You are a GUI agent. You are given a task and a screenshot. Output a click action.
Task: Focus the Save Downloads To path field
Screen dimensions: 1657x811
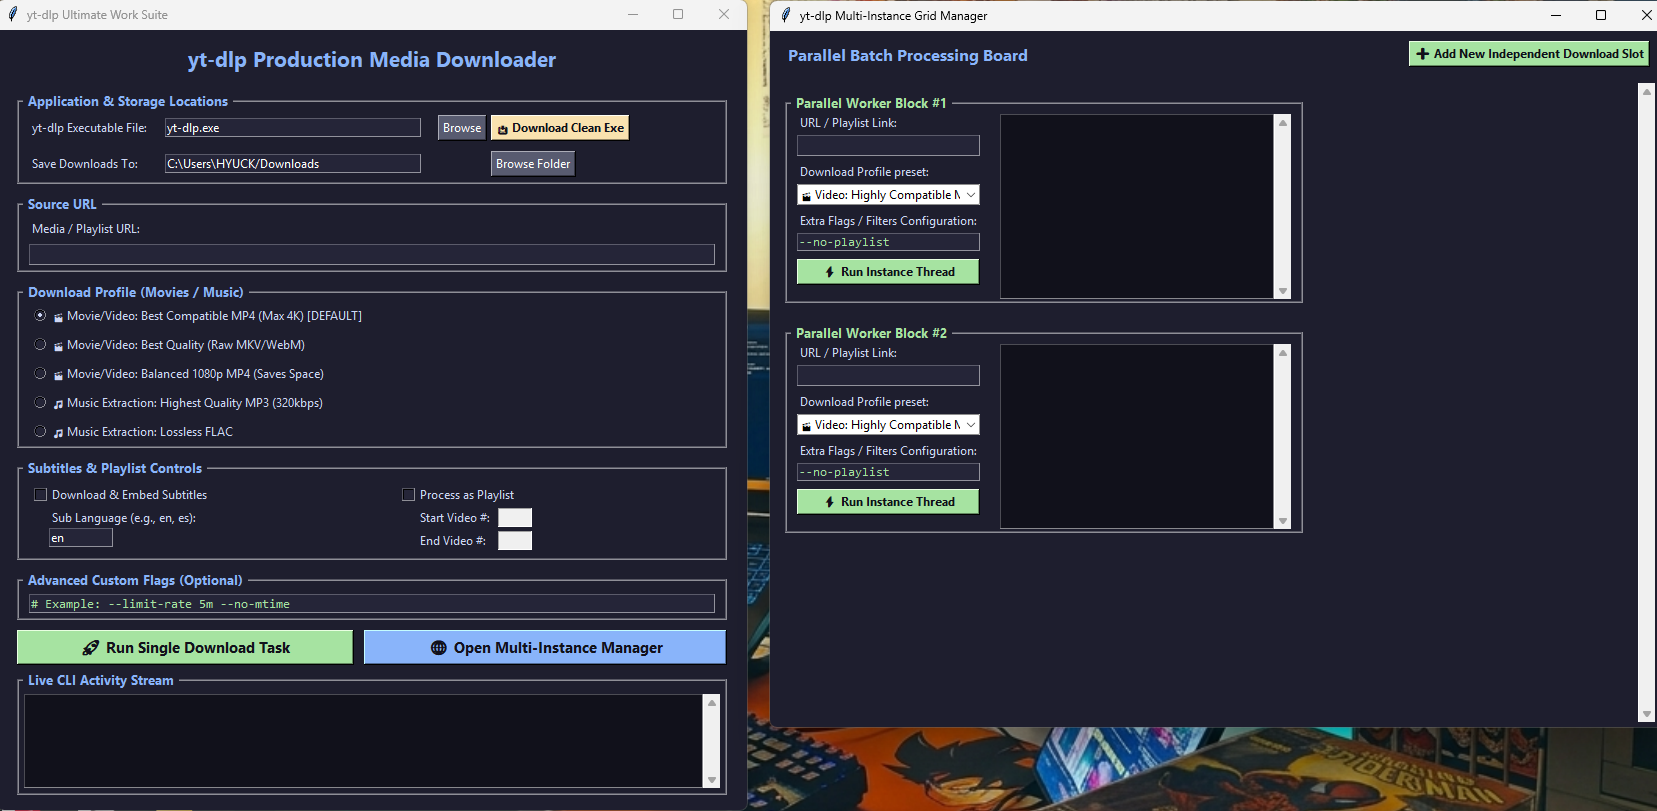[293, 164]
